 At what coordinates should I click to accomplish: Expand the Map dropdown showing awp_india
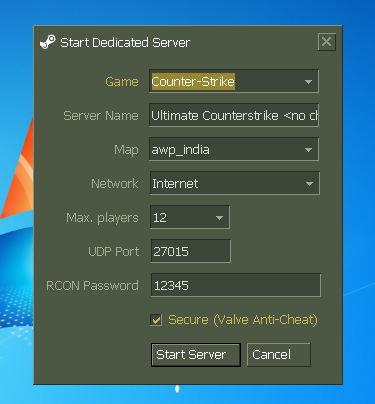point(234,149)
